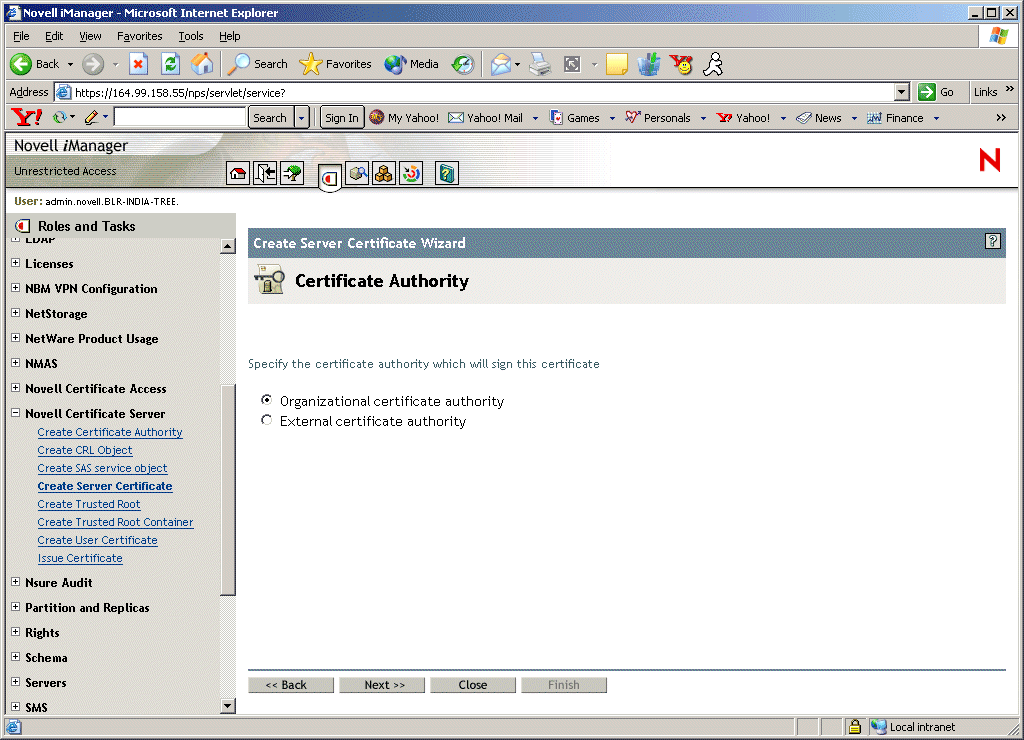Launch Yahoo Messenger smiley icon
Image resolution: width=1024 pixels, height=740 pixels.
(x=682, y=64)
